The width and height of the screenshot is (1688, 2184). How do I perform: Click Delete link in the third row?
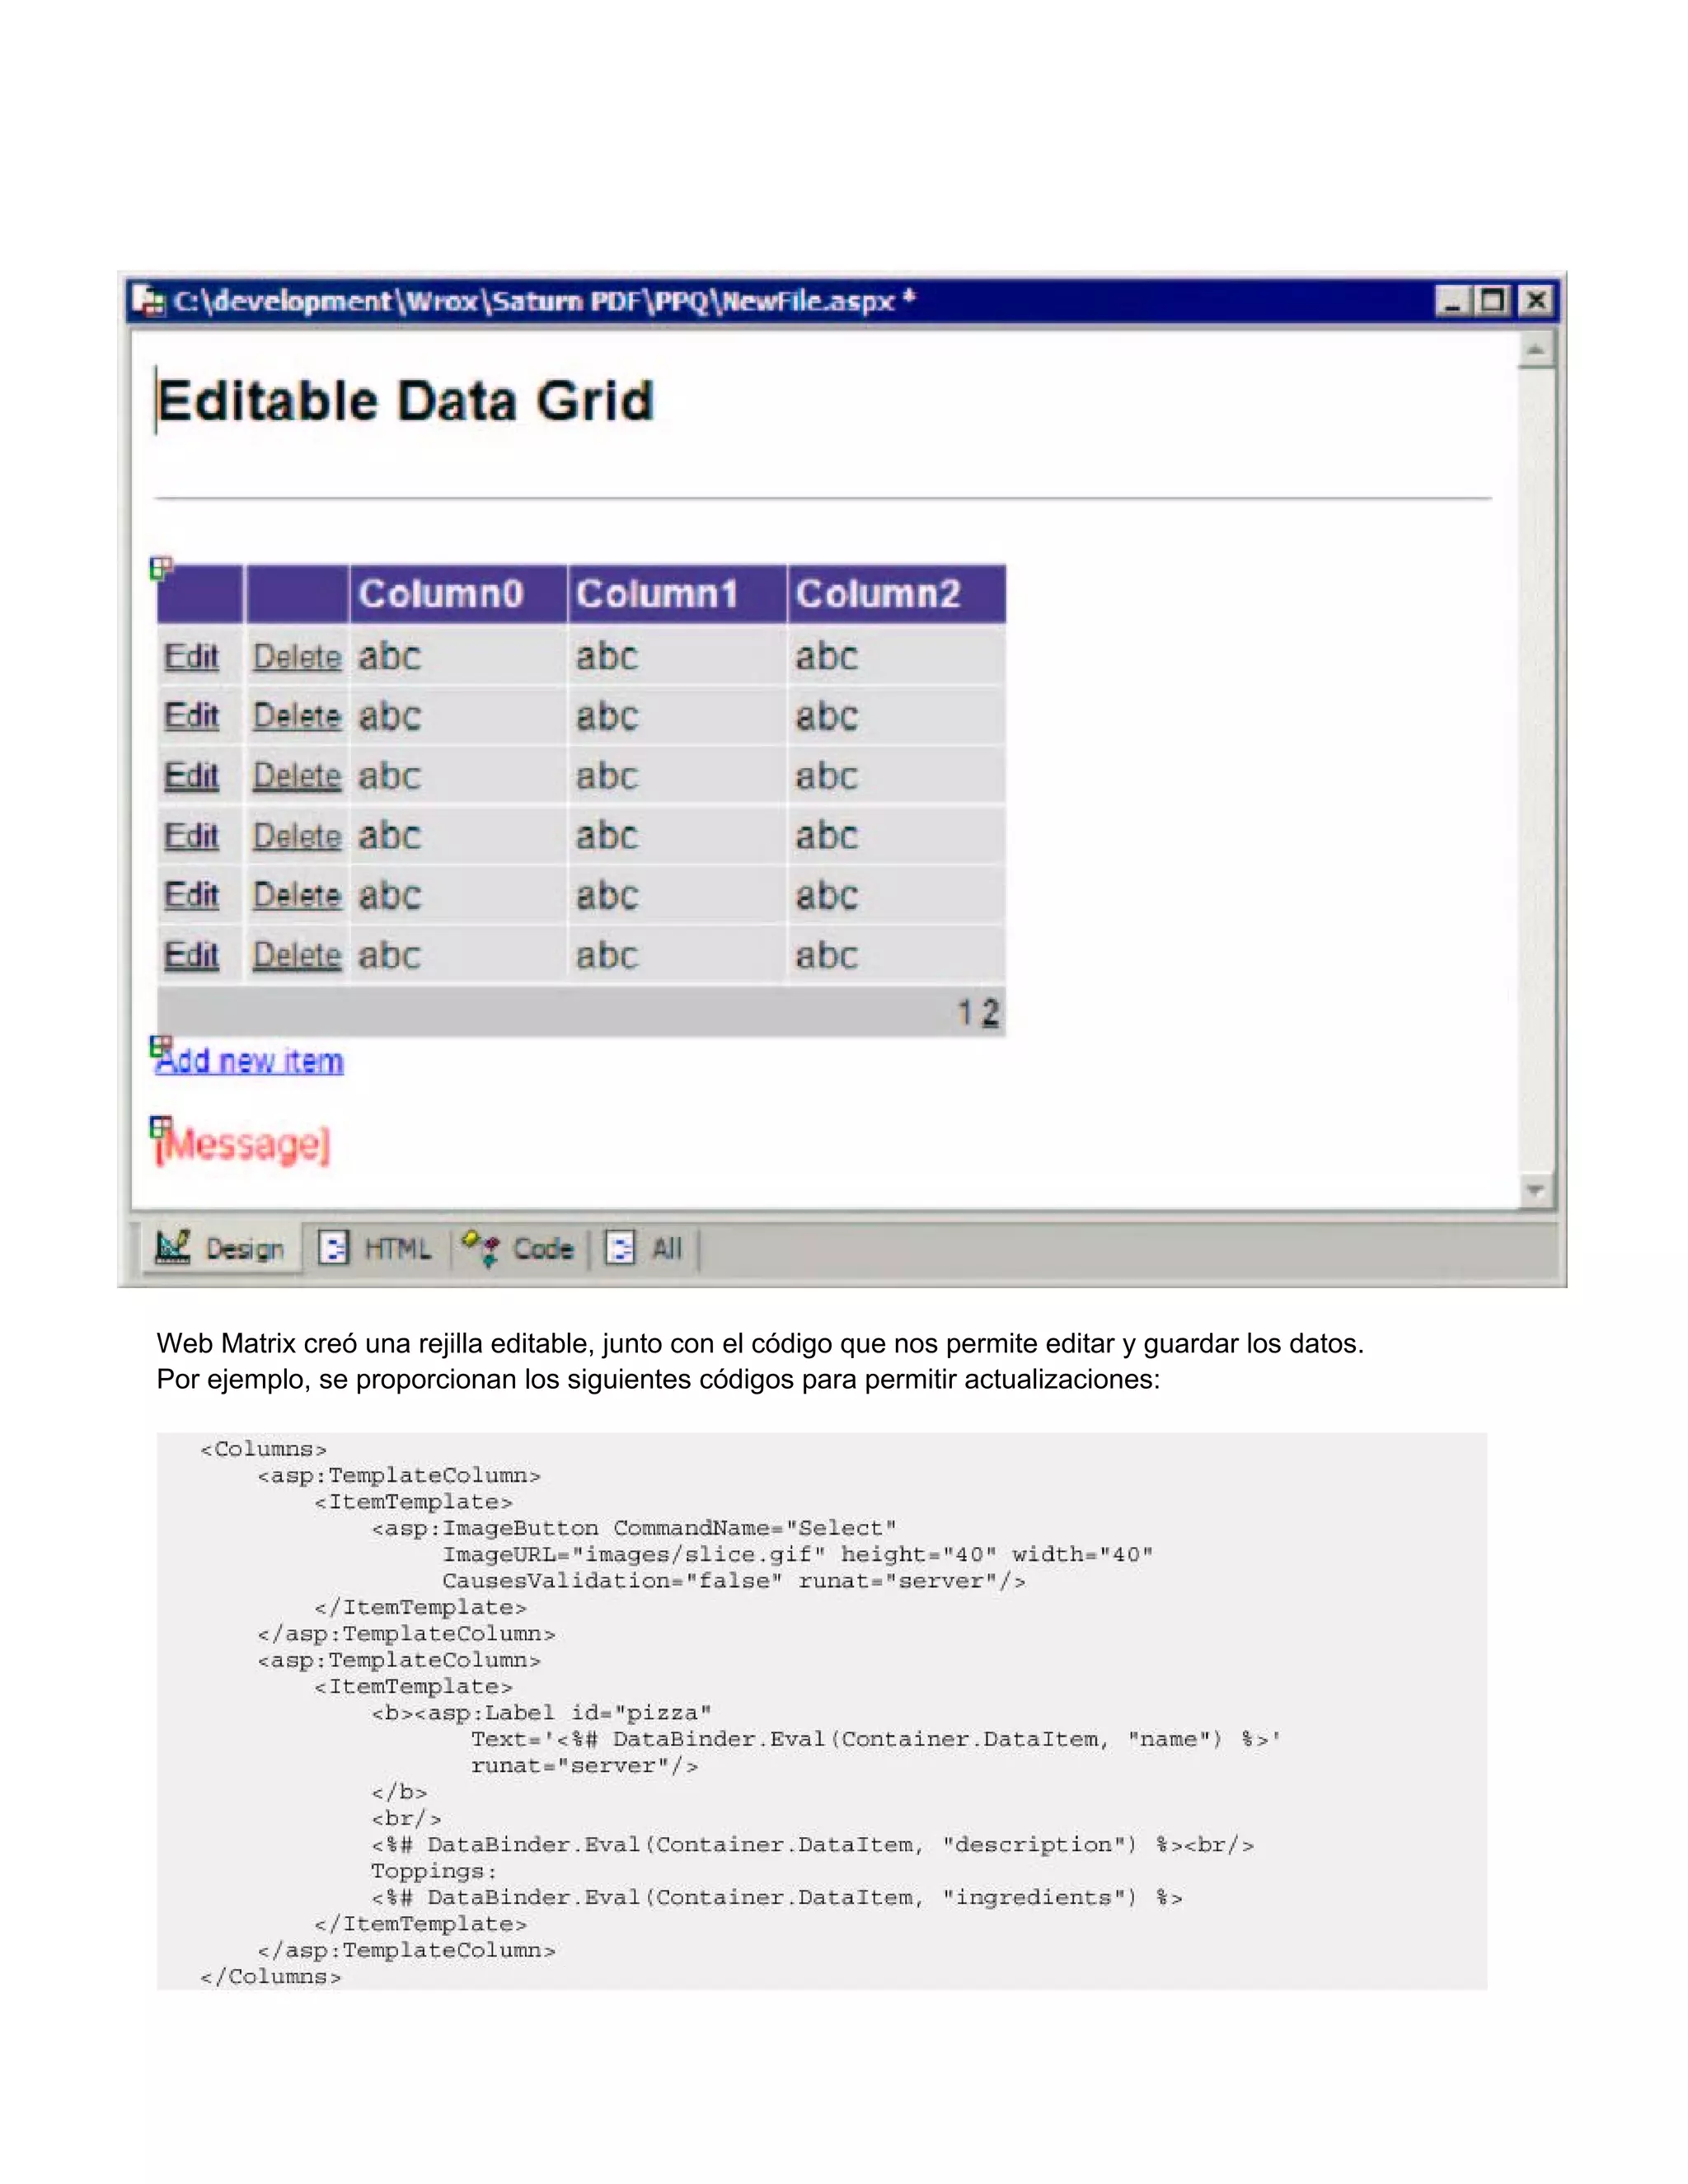click(297, 776)
